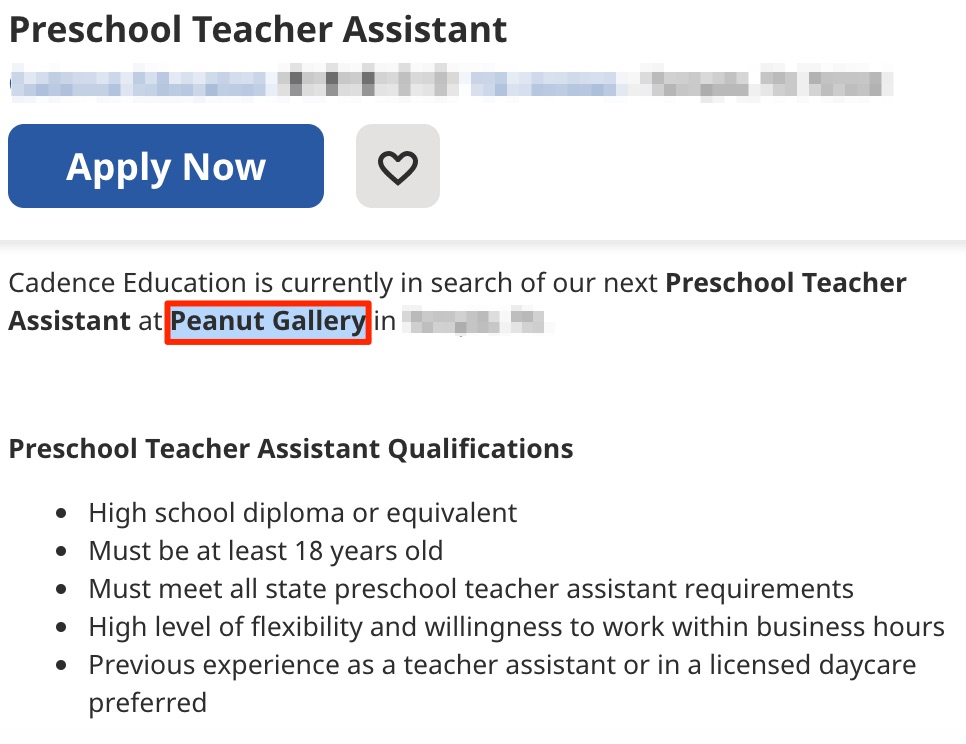Click the blurred location text after Peanut Gallery

pos(478,321)
